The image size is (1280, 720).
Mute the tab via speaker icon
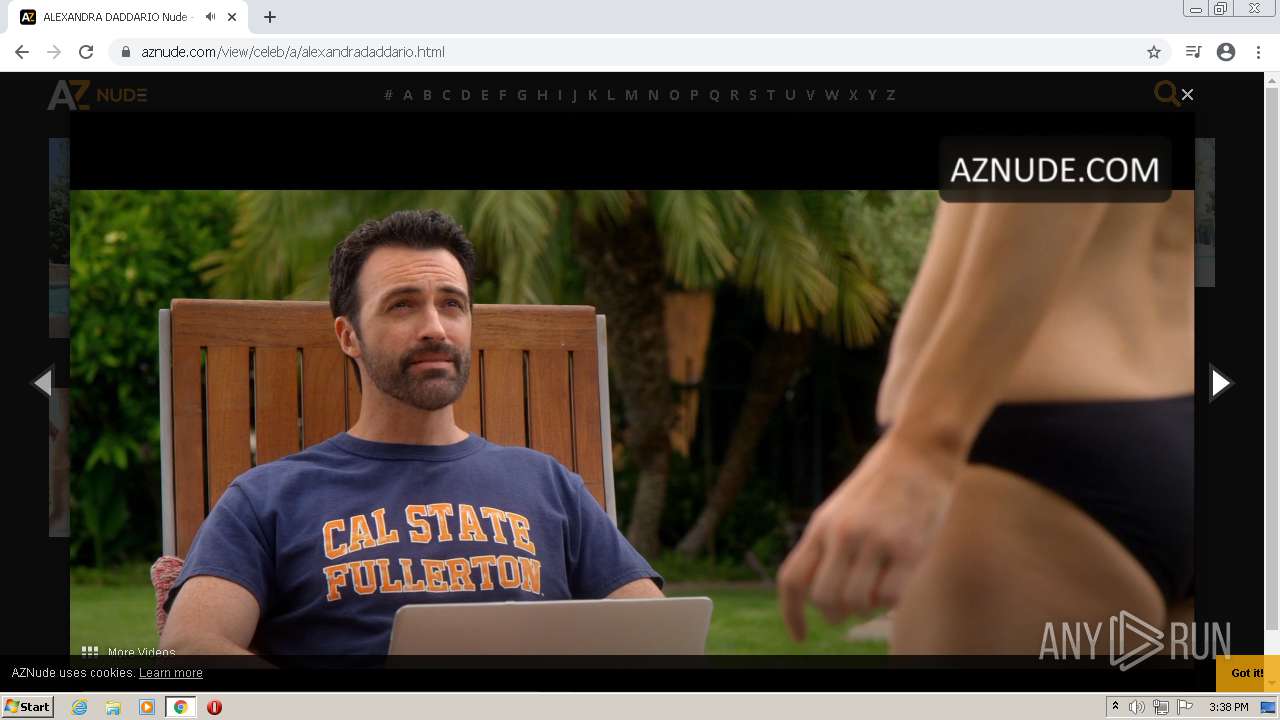pos(210,17)
